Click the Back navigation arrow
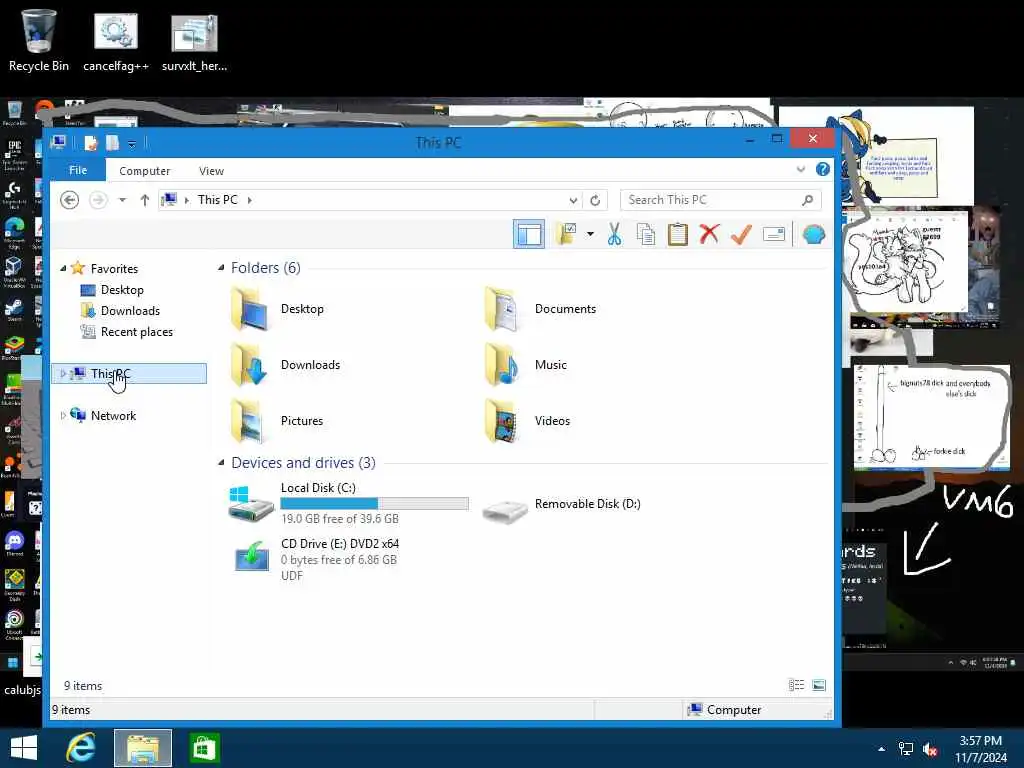Screen dimensions: 1024x768 click(69, 200)
